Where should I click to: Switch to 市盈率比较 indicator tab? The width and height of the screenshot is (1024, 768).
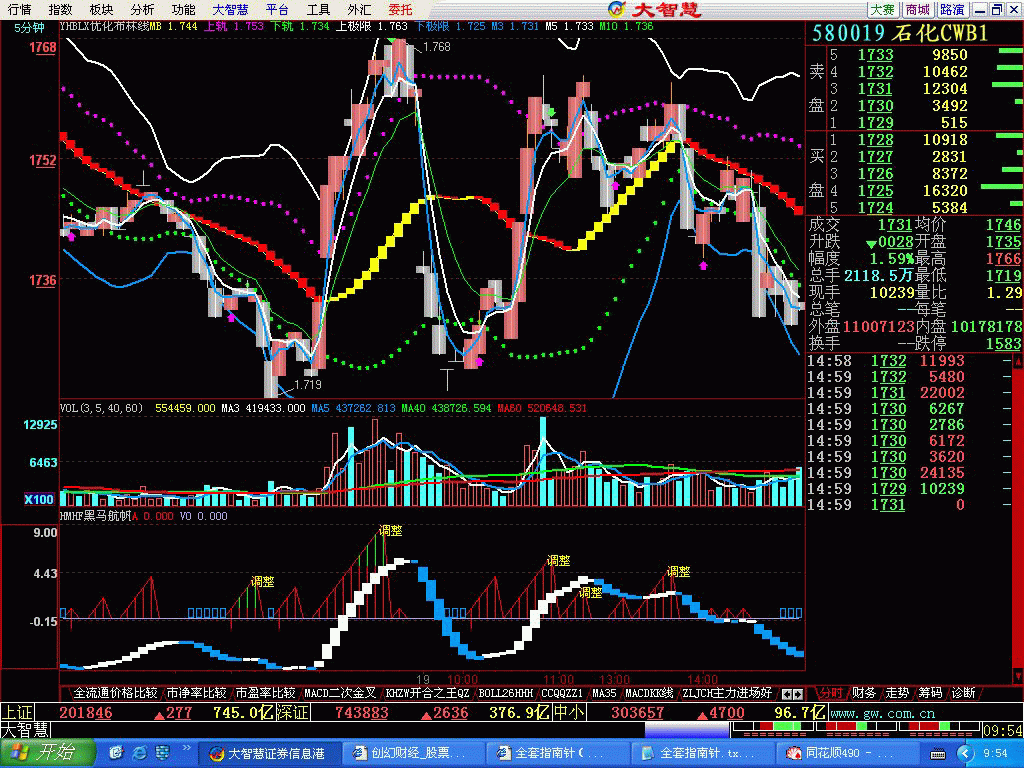[265, 693]
